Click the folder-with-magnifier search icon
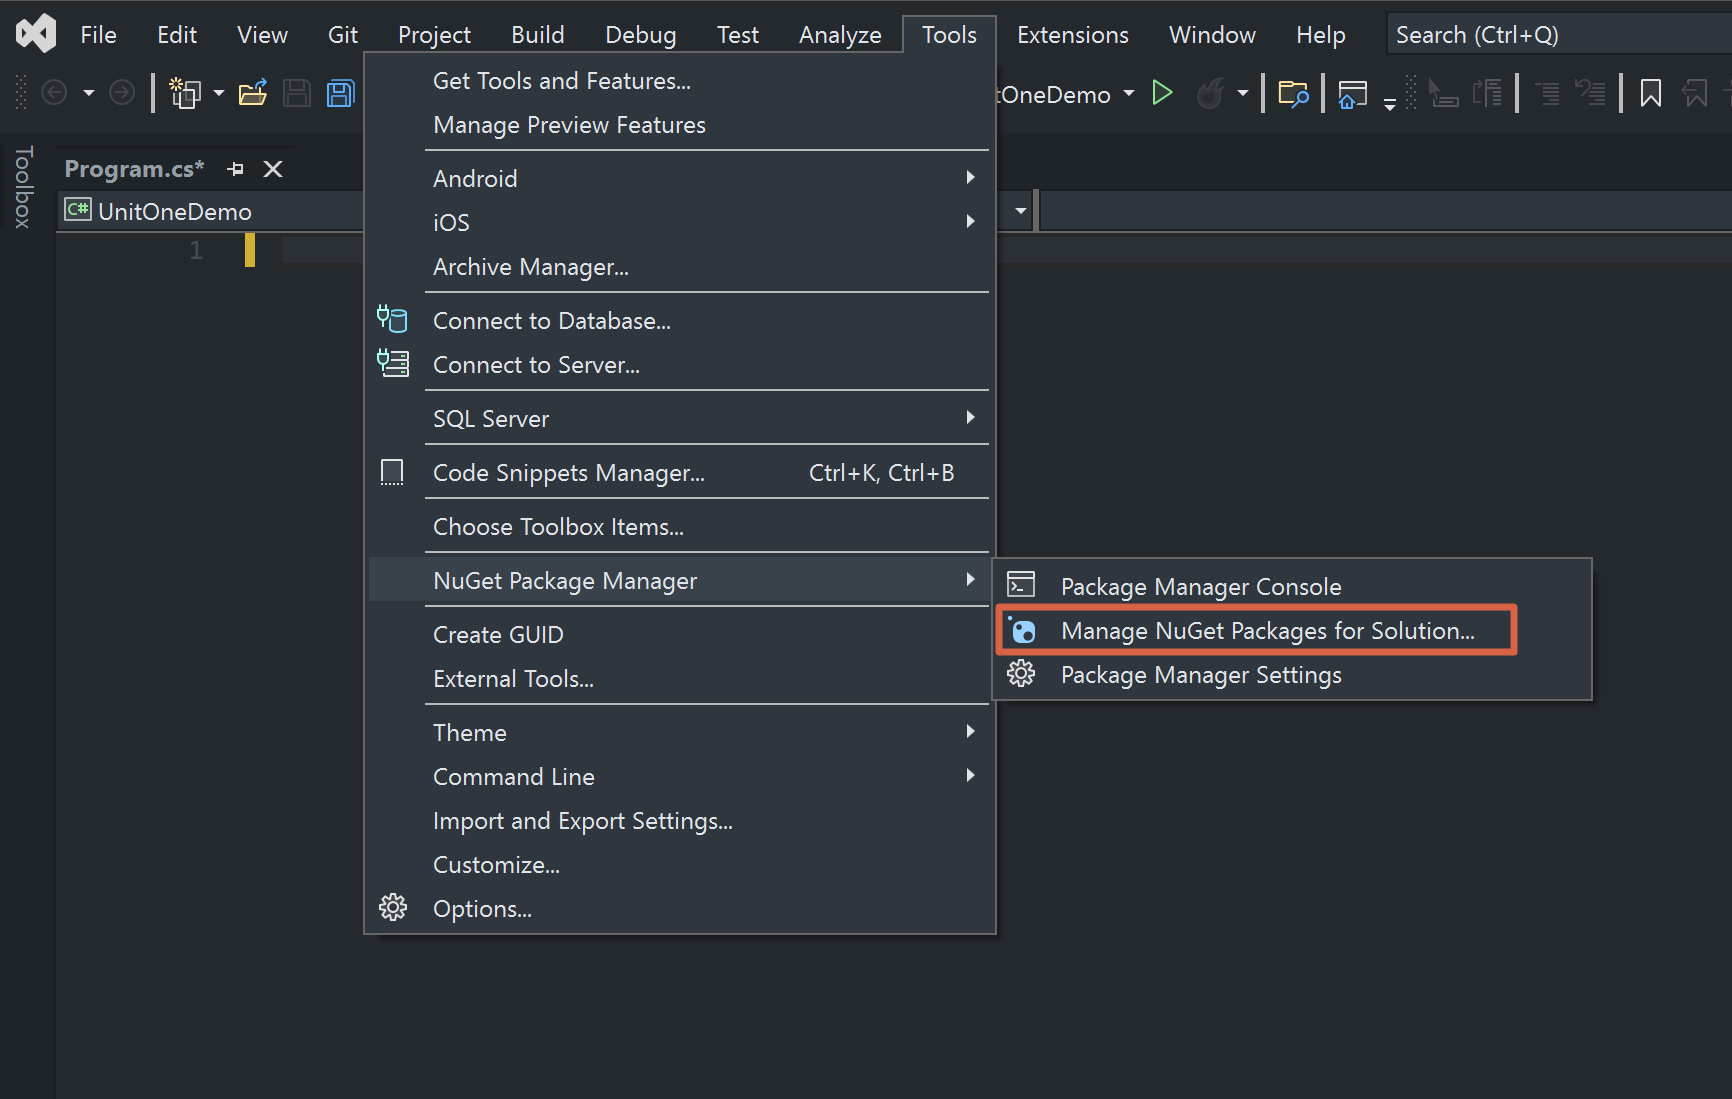Viewport: 1732px width, 1099px height. tap(1293, 92)
